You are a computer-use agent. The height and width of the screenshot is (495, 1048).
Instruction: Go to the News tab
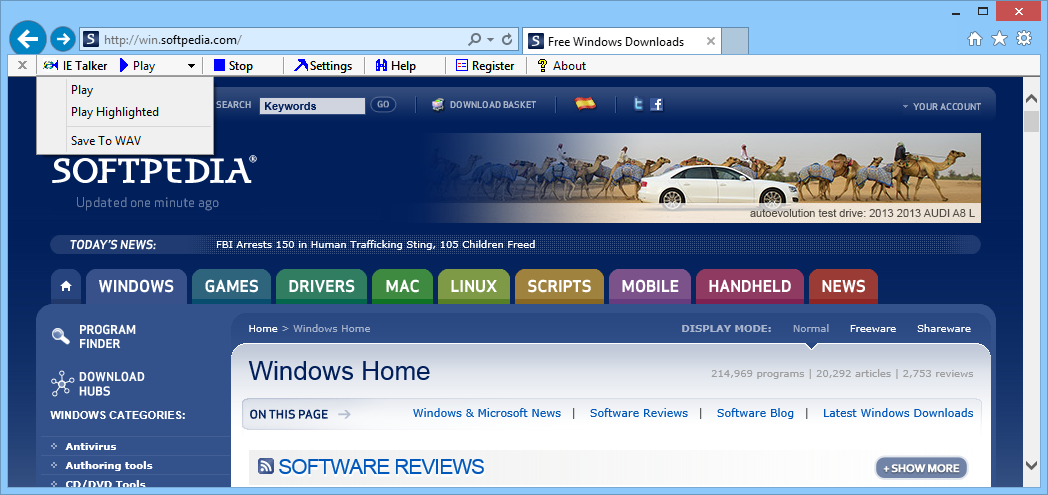point(843,287)
